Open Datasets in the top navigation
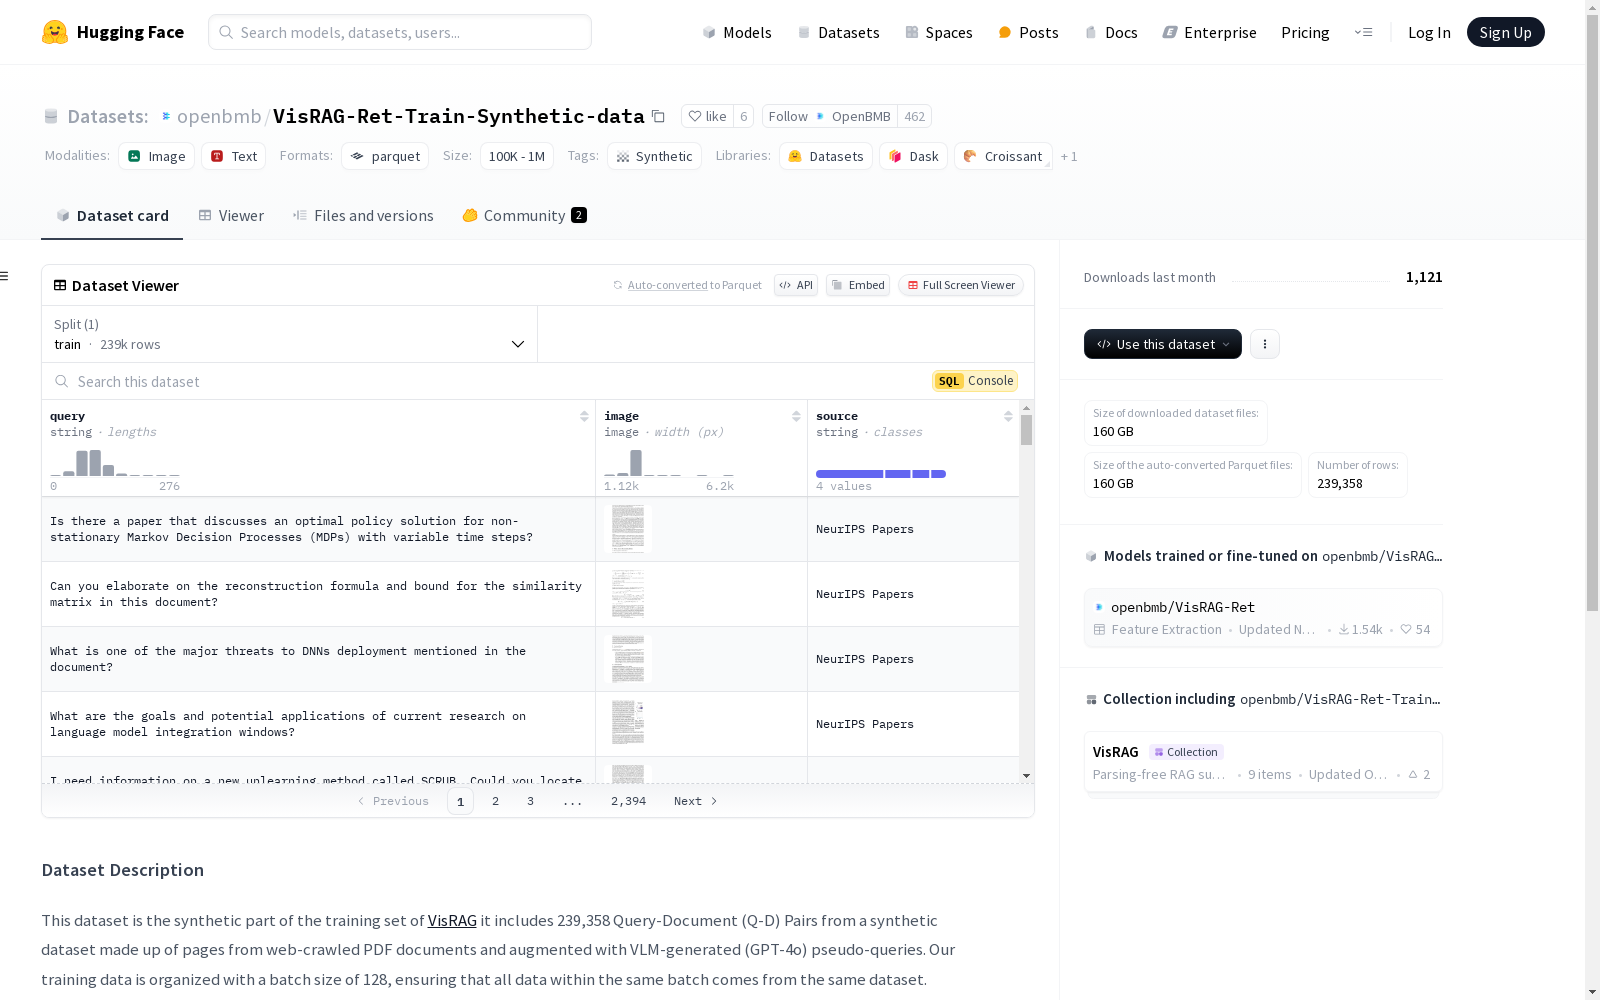 838,32
